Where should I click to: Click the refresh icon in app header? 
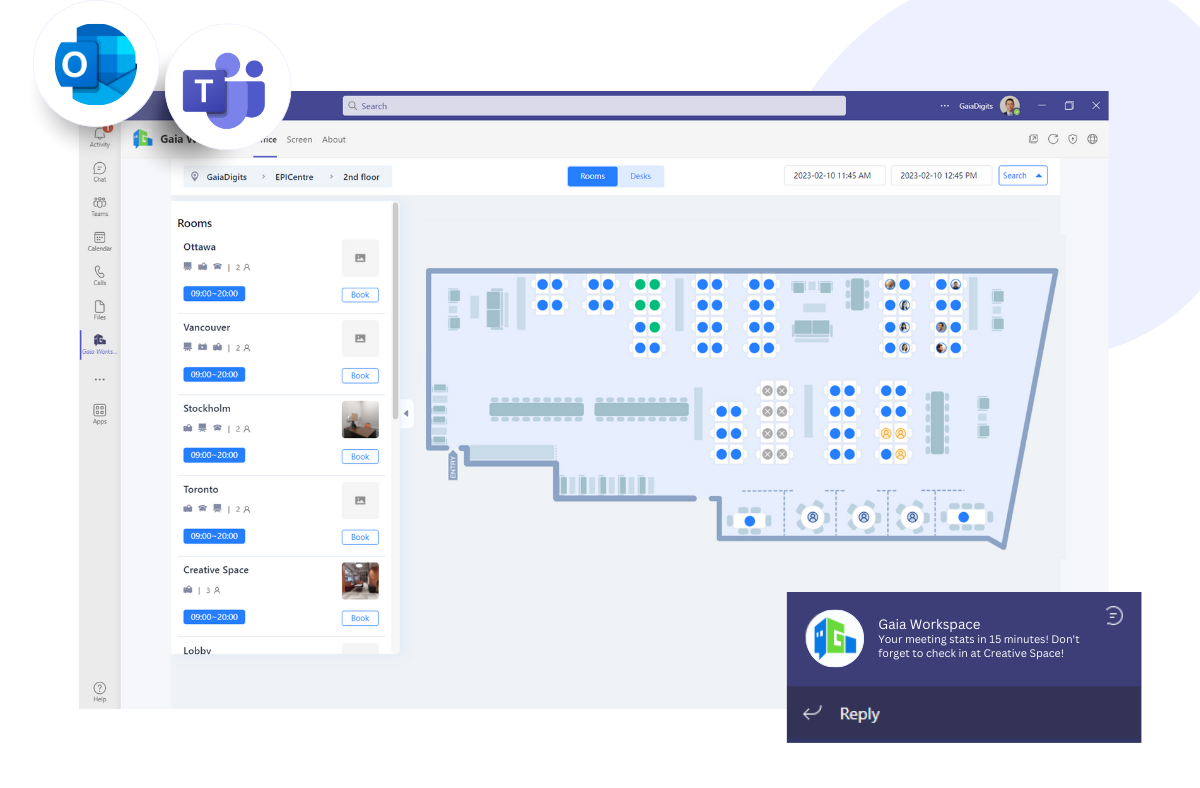coord(1053,139)
